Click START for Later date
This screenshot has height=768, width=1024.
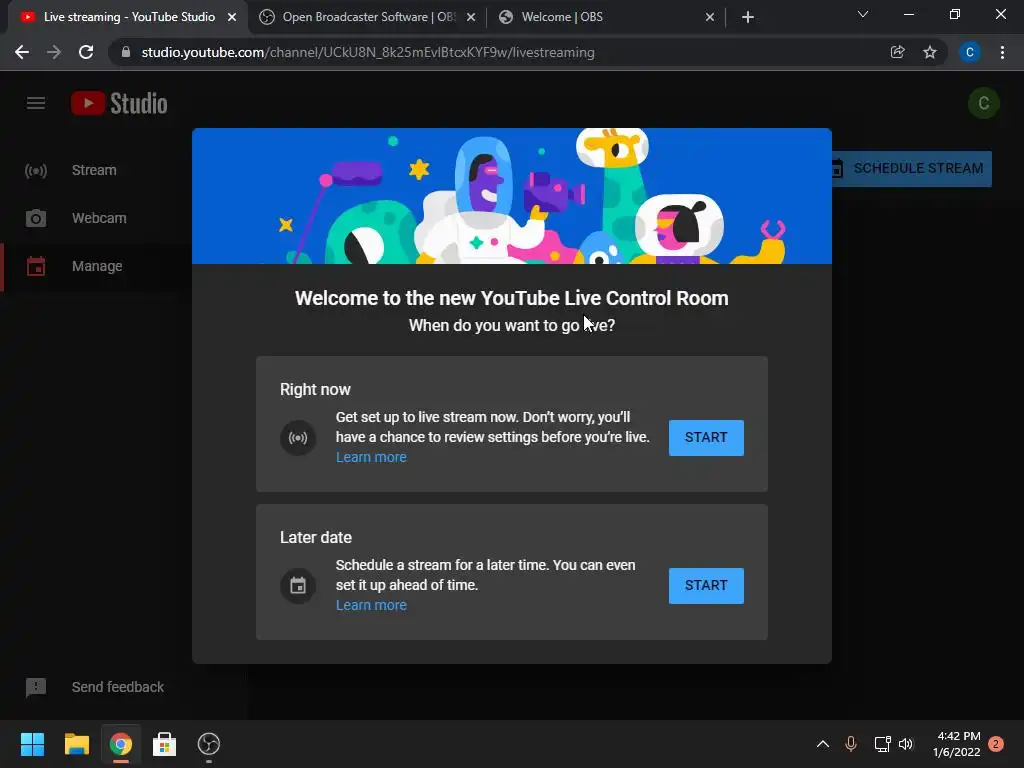tap(706, 586)
